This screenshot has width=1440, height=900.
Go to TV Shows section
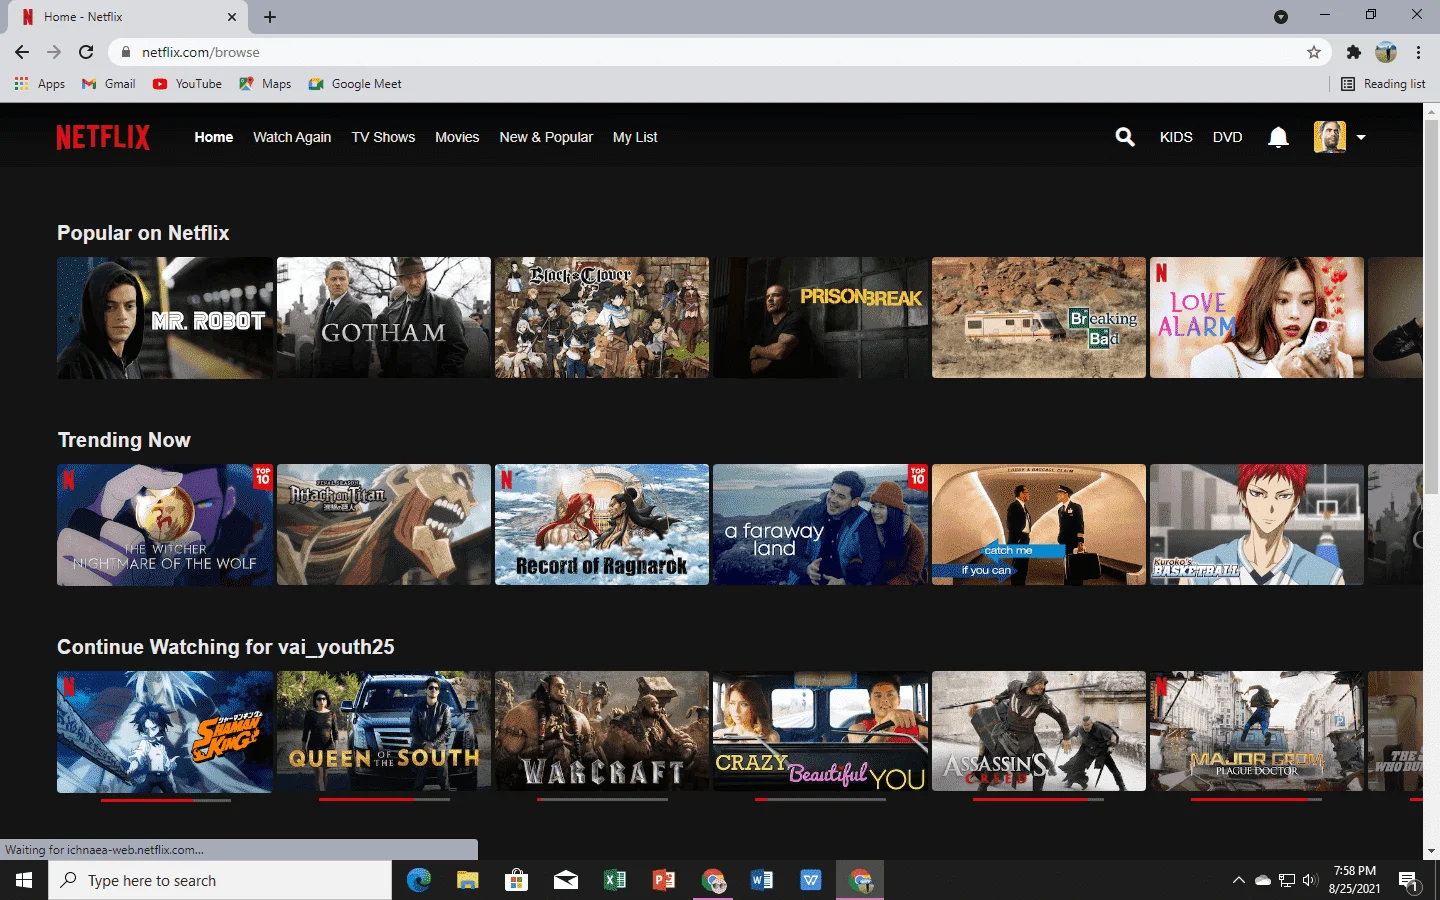point(383,137)
